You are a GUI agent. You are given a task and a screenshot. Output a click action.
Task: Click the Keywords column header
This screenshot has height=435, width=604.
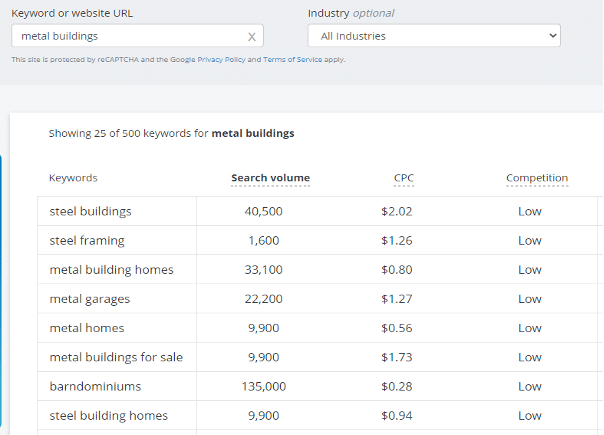click(x=73, y=178)
